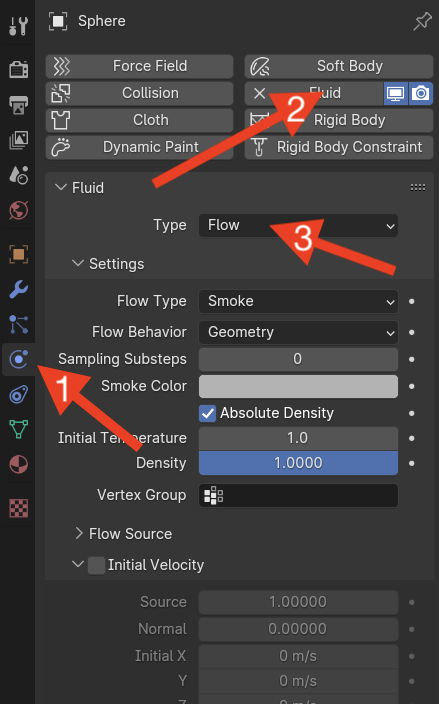Image resolution: width=439 pixels, height=704 pixels.
Task: Open the Tool properties tab
Action: [18, 26]
